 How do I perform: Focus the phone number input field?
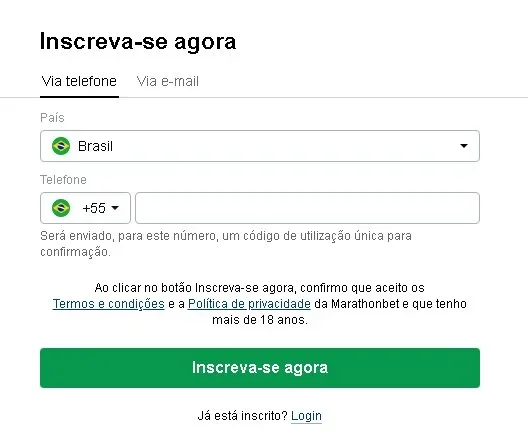307,208
